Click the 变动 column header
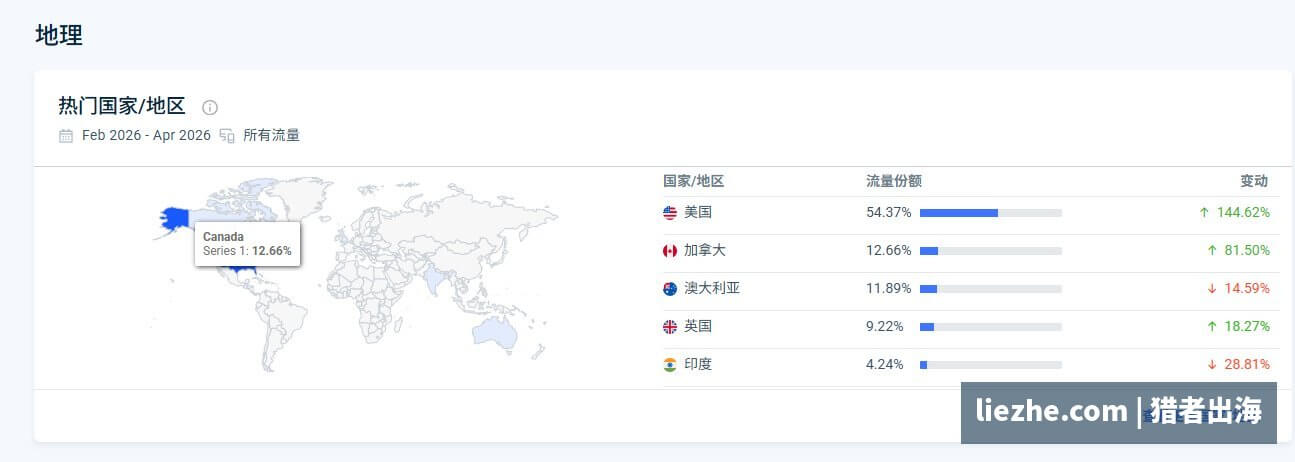 click(1254, 182)
